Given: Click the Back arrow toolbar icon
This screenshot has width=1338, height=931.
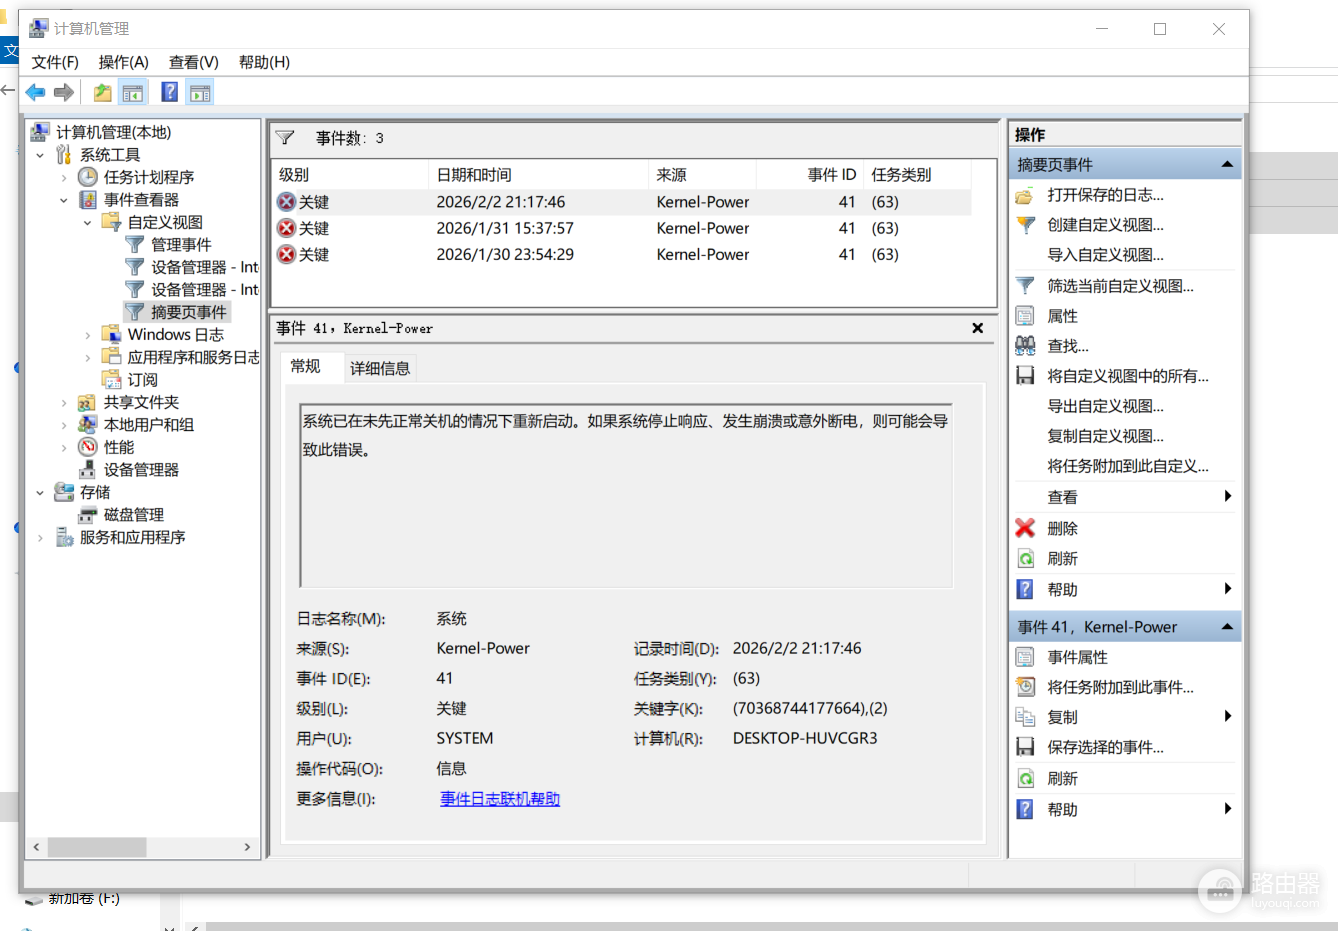Looking at the screenshot, I should (36, 93).
